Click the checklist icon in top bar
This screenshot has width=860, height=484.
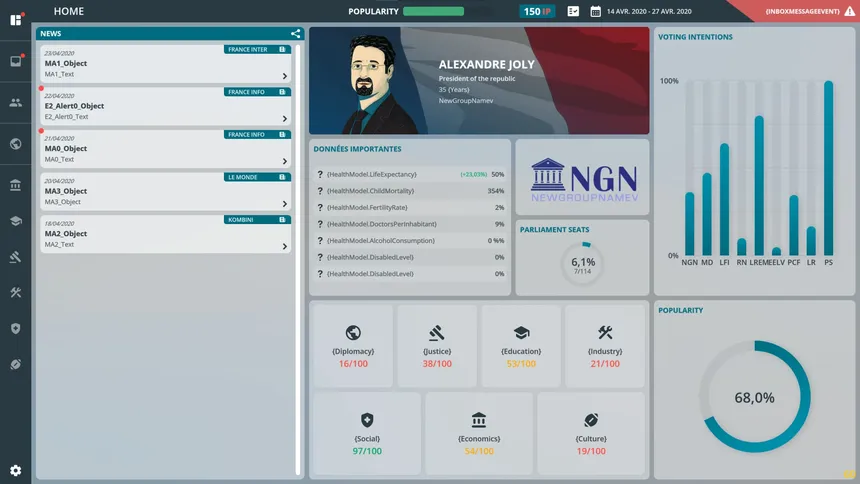pyautogui.click(x=573, y=11)
